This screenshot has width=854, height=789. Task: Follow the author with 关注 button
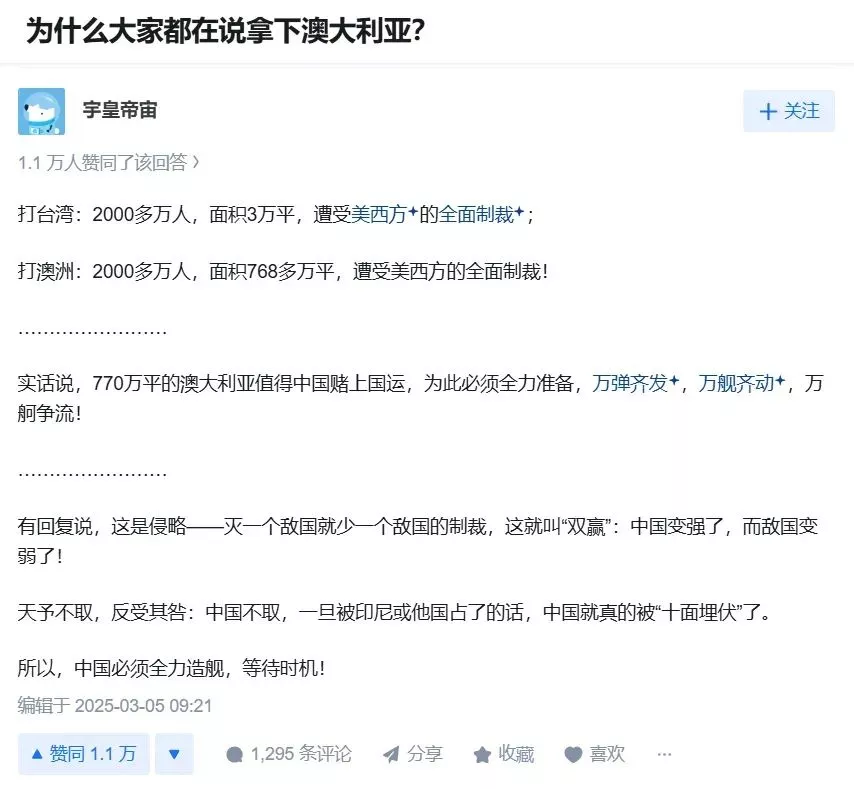coord(789,111)
